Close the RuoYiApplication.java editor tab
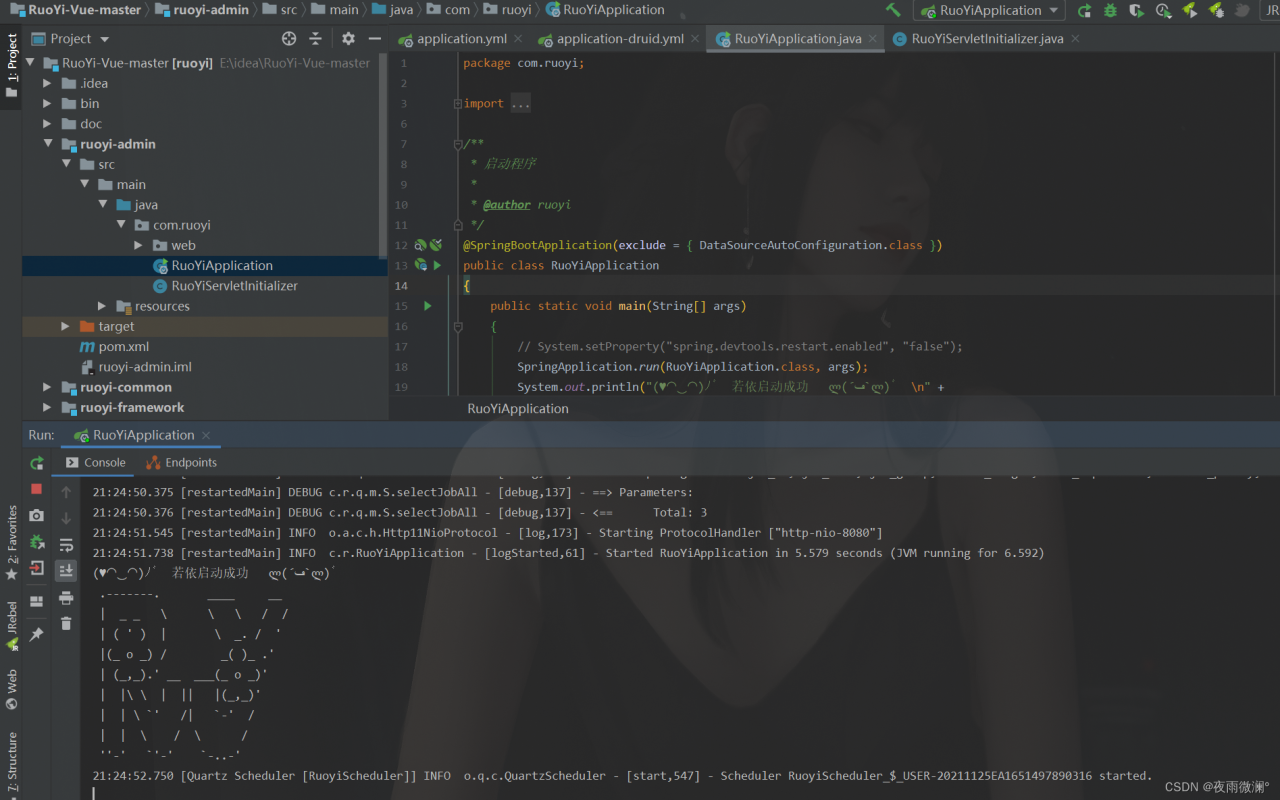 (x=872, y=39)
